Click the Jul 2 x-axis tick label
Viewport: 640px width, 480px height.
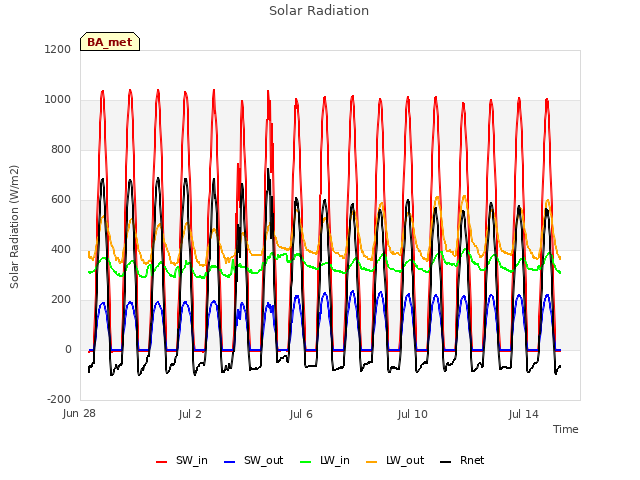point(190,414)
